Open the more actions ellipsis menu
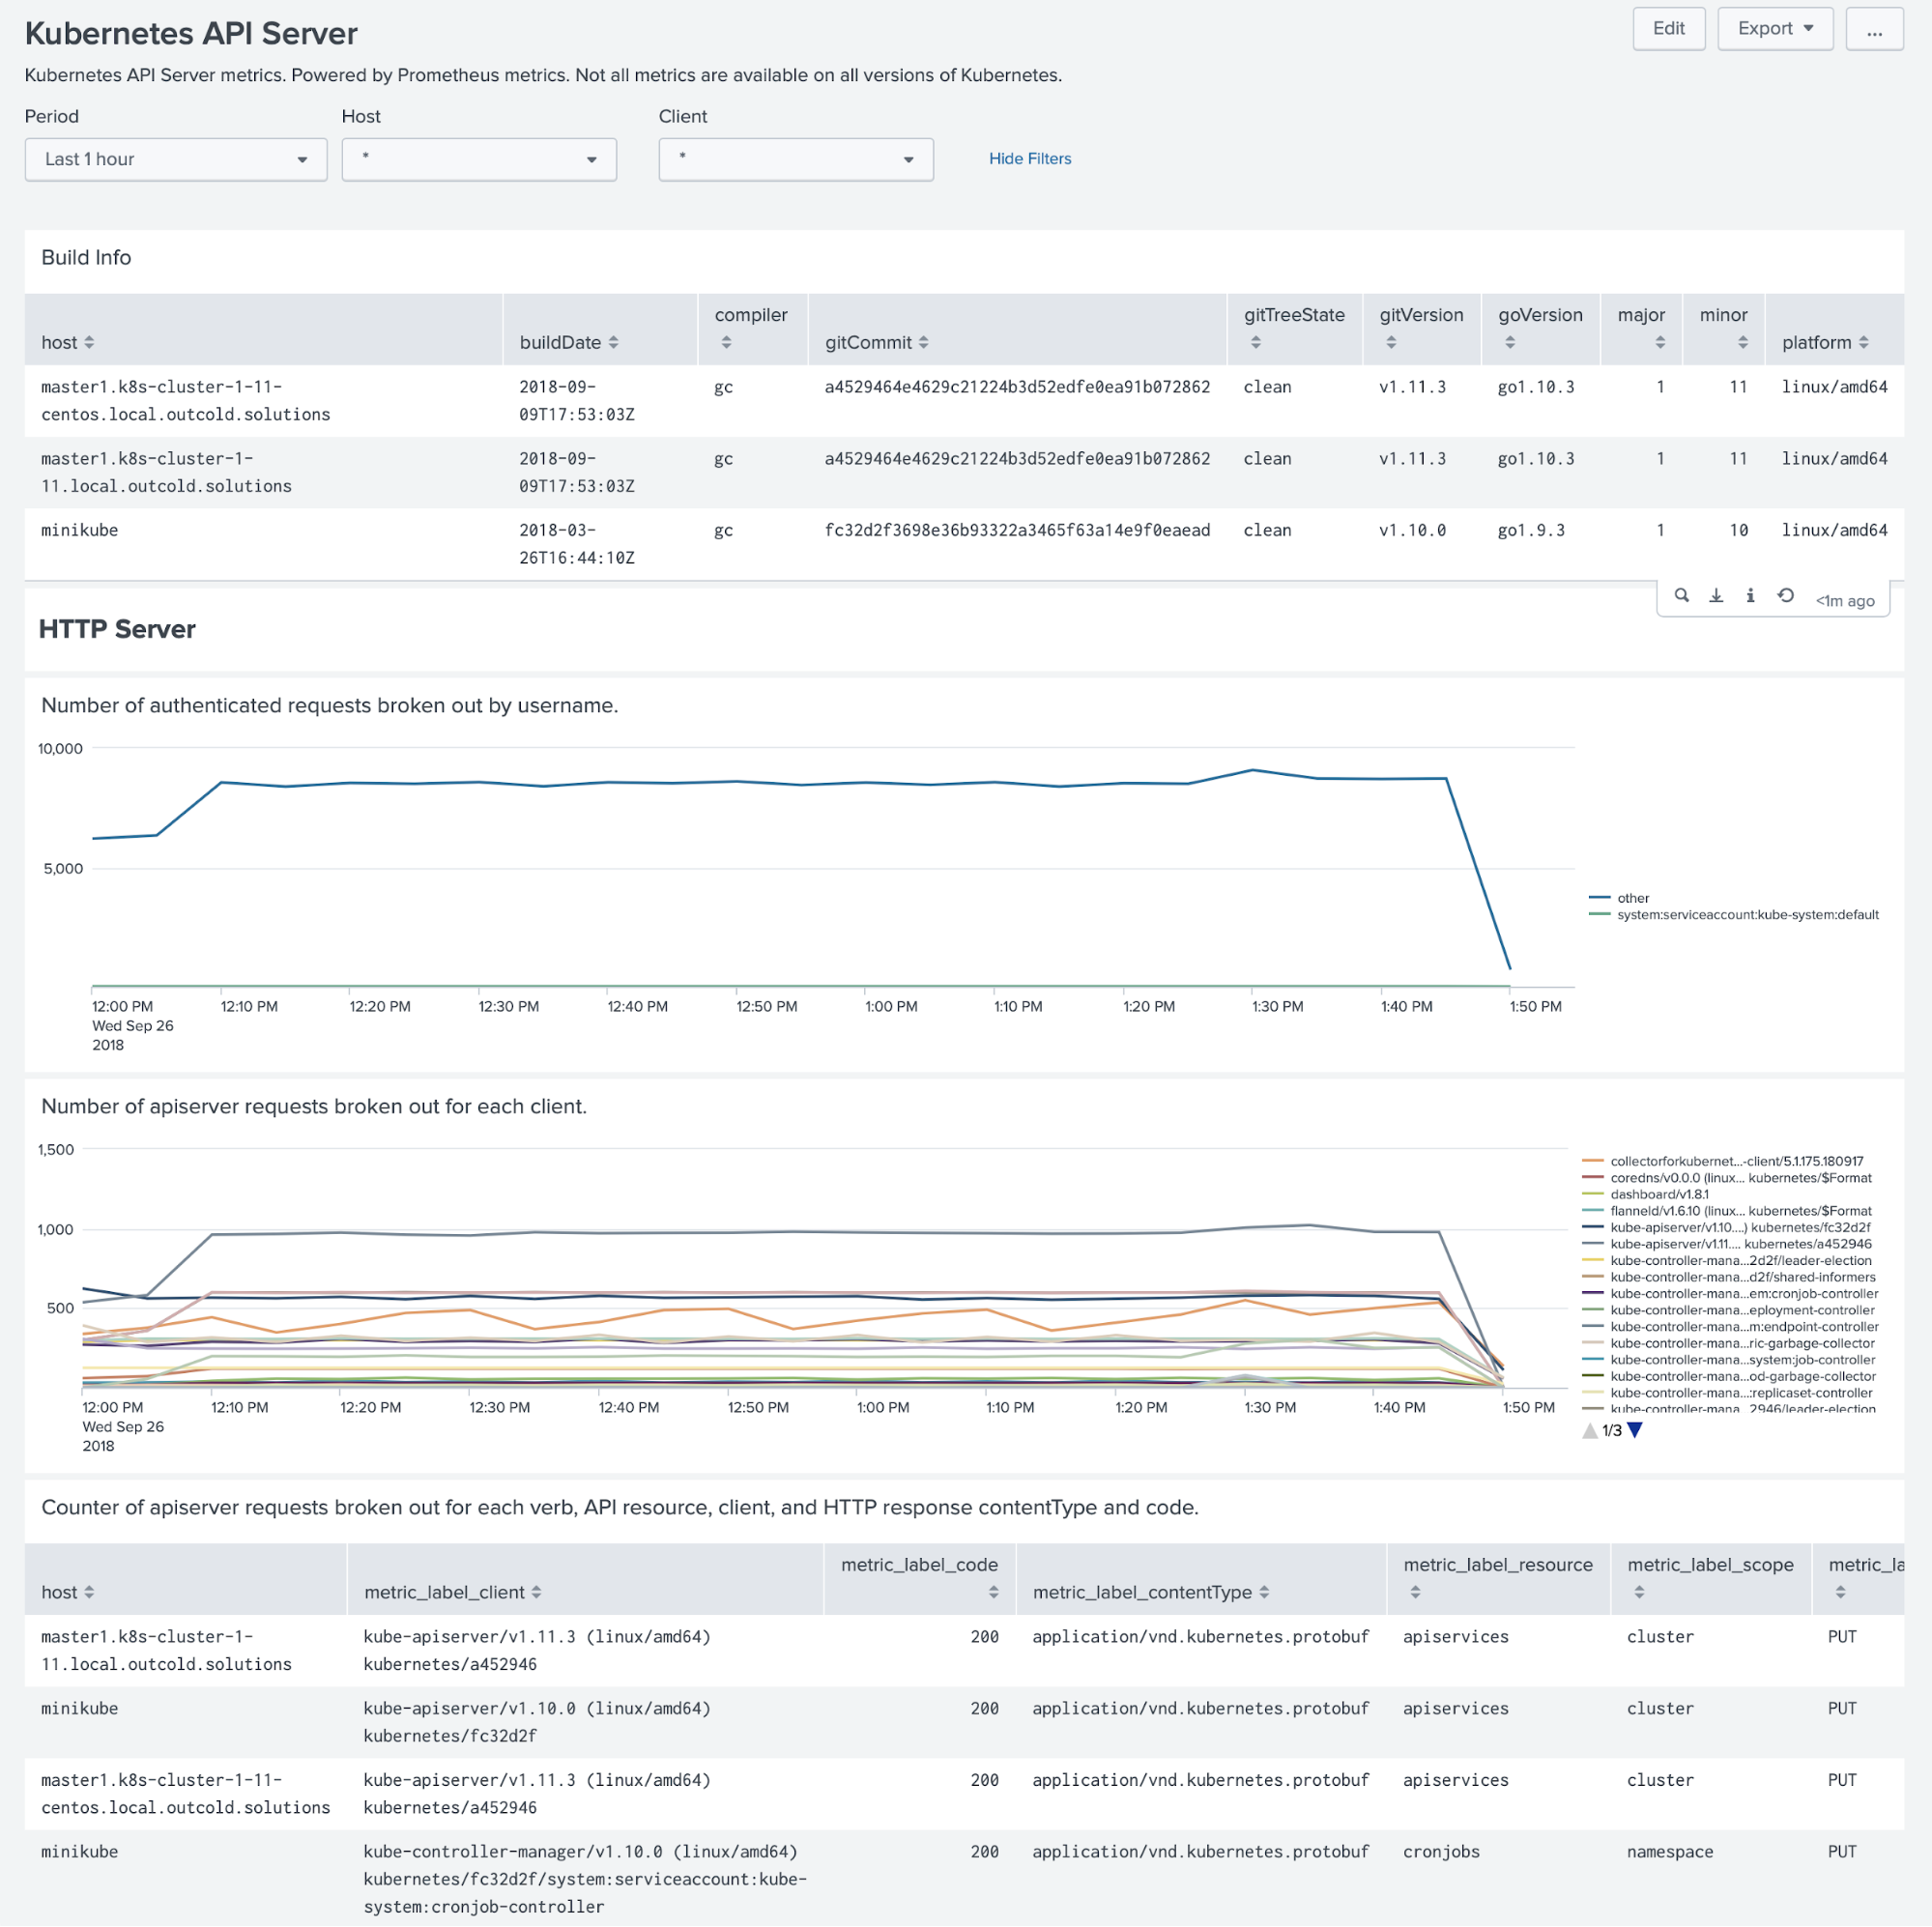This screenshot has width=1932, height=1927. (x=1874, y=29)
